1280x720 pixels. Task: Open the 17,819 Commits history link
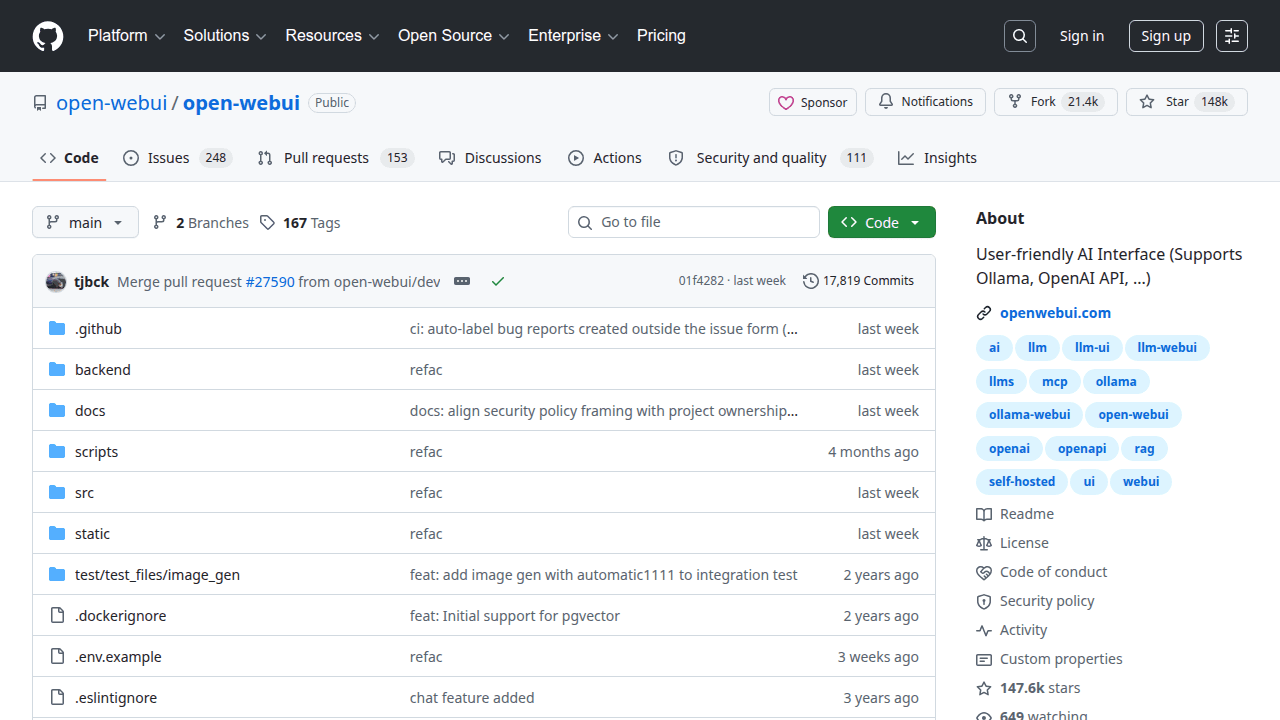pyautogui.click(x=859, y=281)
